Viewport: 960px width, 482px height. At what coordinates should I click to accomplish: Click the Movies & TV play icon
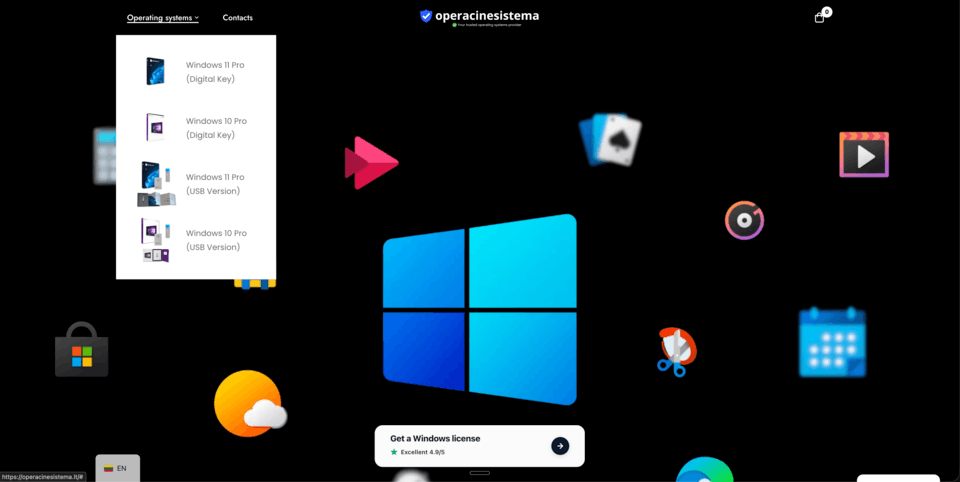pyautogui.click(x=863, y=155)
